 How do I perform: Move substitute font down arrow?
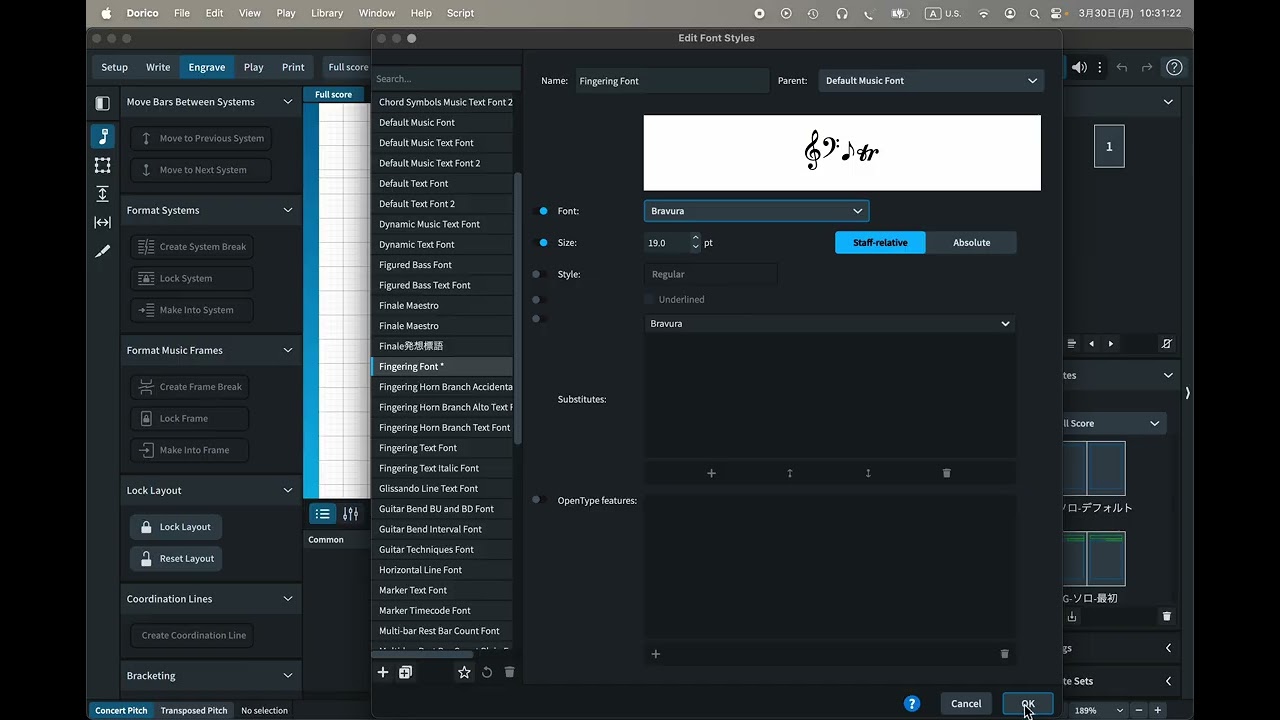(x=867, y=473)
